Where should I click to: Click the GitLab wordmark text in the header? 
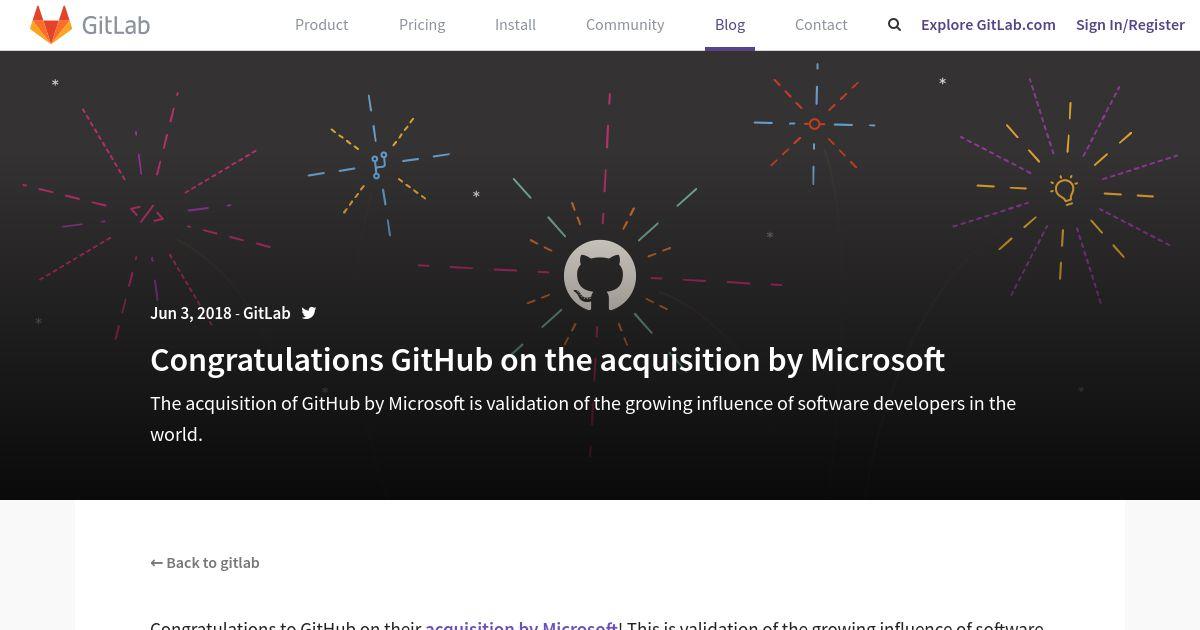pyautogui.click(x=116, y=25)
